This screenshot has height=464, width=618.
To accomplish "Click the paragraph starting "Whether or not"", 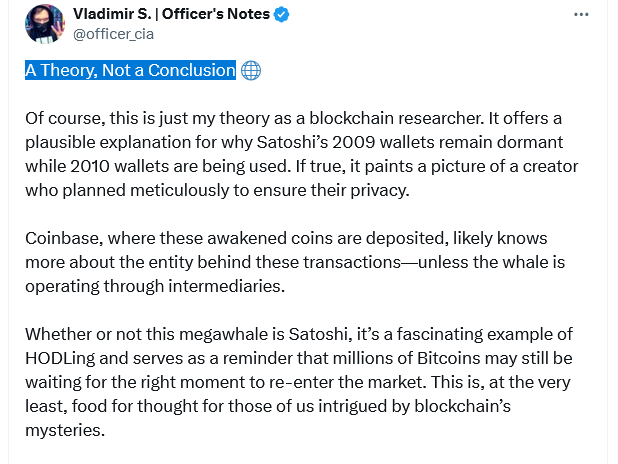I will [x=300, y=382].
